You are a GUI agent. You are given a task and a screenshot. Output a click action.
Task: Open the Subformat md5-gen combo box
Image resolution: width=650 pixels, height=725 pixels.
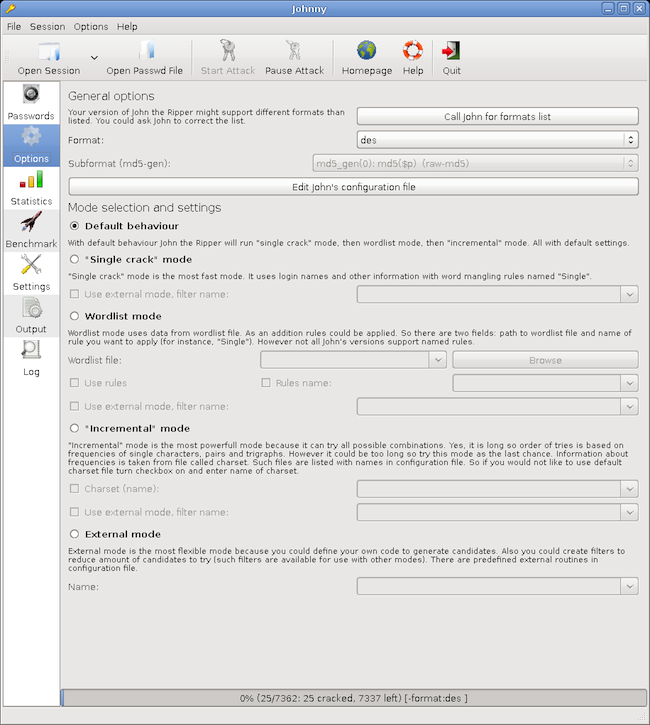pyautogui.click(x=475, y=163)
